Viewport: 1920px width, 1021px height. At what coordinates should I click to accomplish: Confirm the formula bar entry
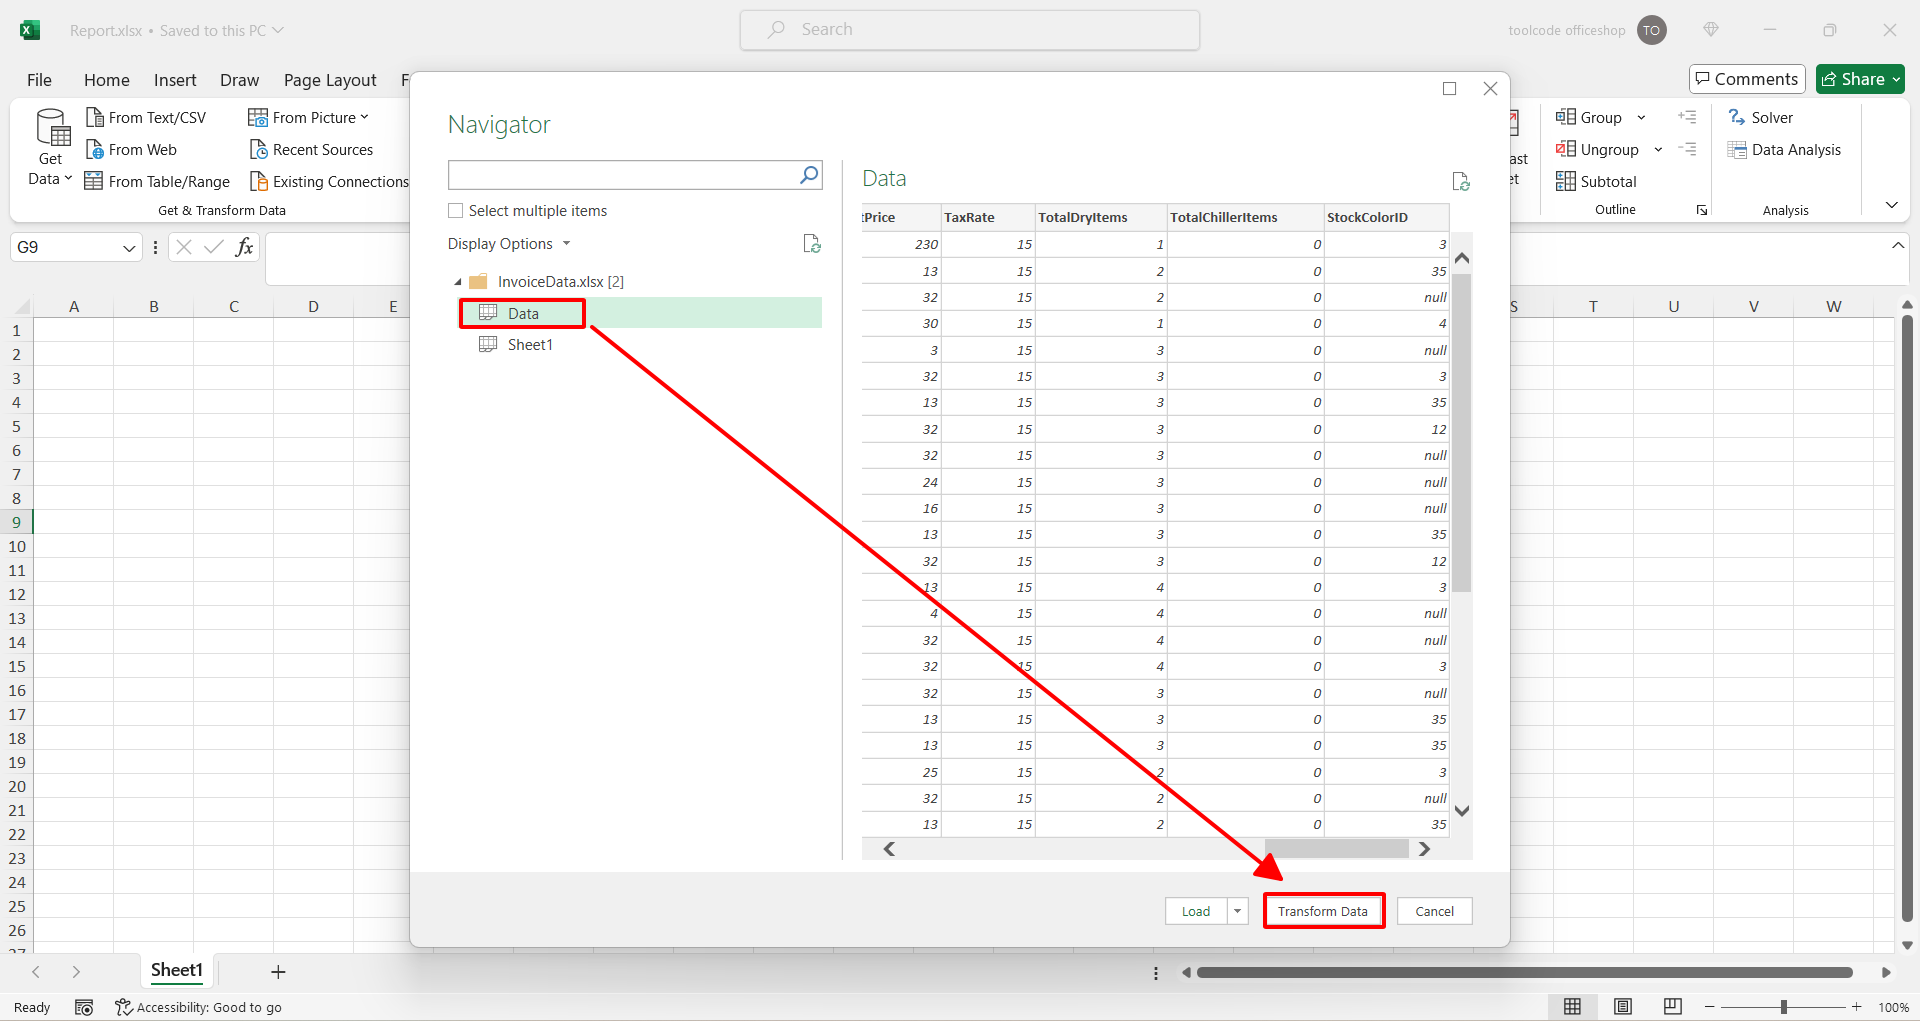click(x=213, y=247)
